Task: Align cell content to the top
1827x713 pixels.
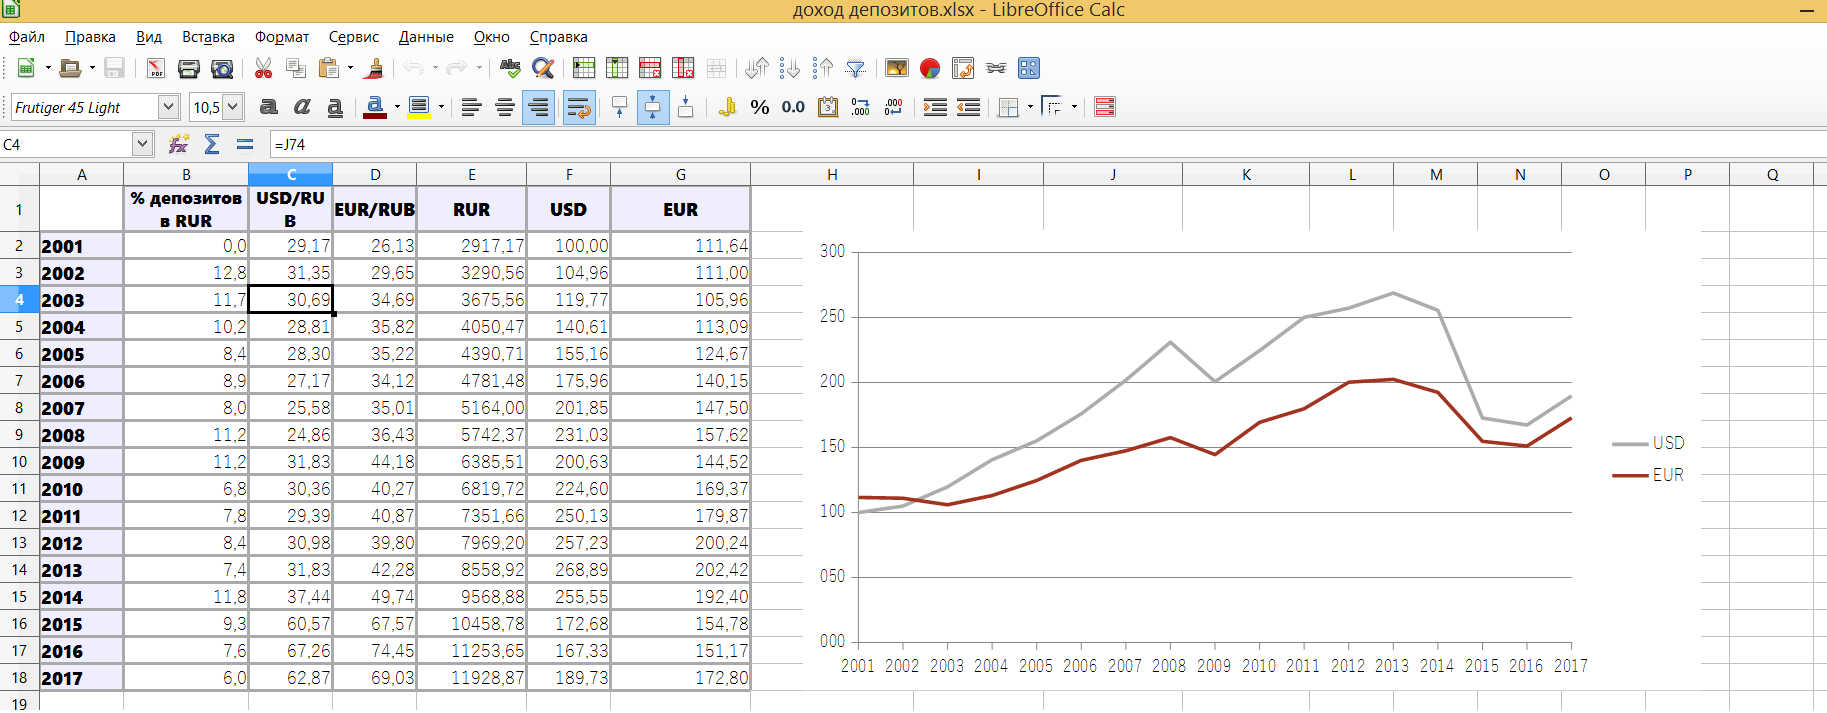Action: (620, 107)
